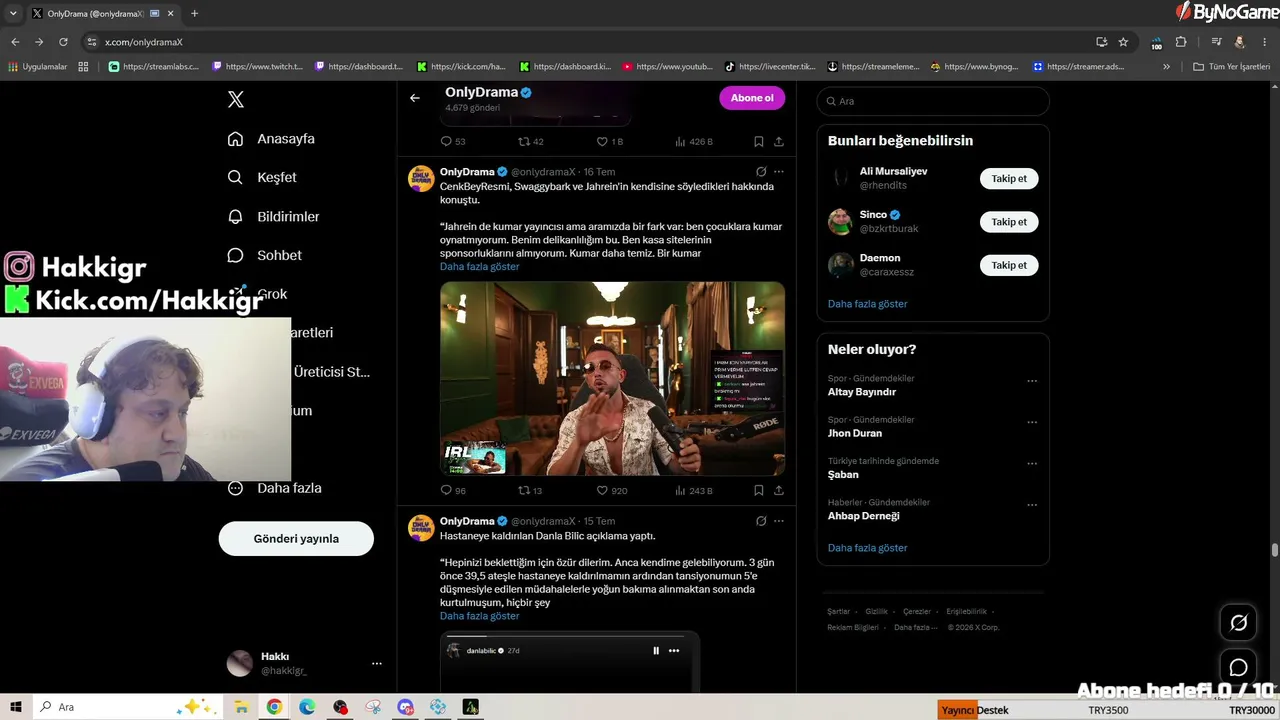The height and width of the screenshot is (720, 1280).
Task: Click the Chrome back button
Action: 15,42
